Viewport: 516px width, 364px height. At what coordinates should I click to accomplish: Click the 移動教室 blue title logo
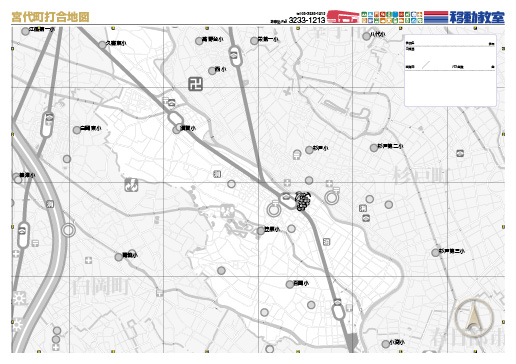[477, 17]
